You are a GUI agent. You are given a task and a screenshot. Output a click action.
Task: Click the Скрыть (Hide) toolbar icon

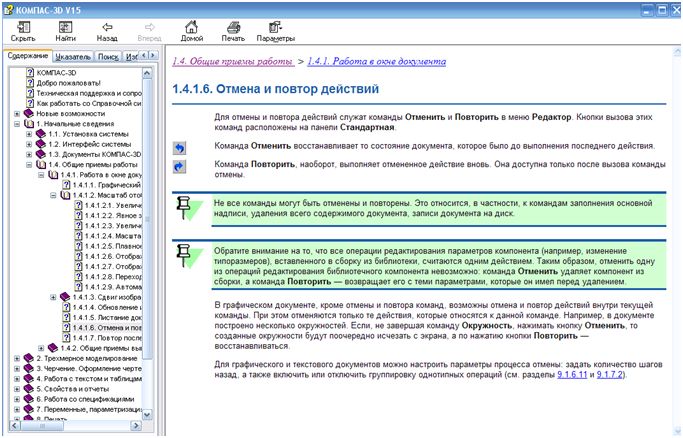(x=23, y=27)
